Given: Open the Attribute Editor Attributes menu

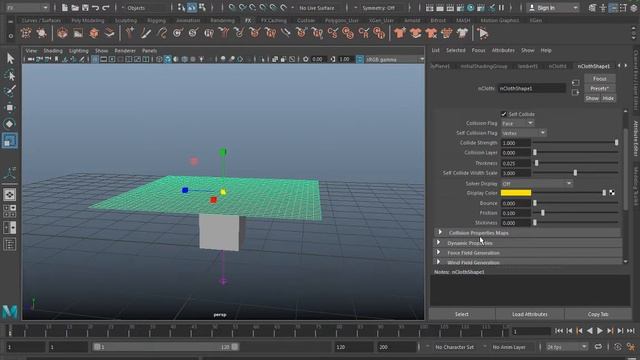Looking at the screenshot, I should click(x=503, y=51).
